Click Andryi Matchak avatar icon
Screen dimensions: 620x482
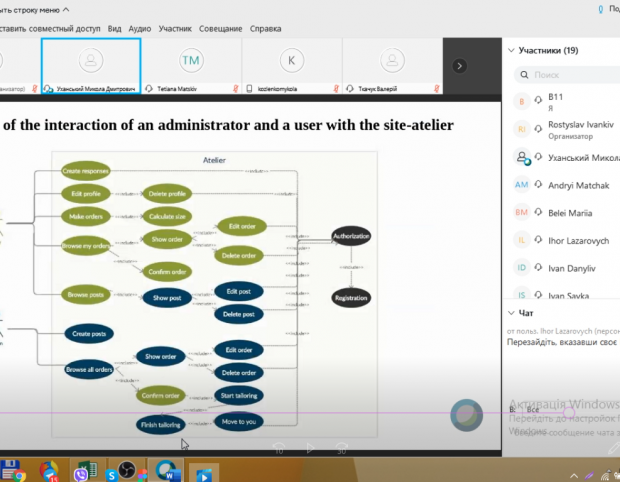522,185
